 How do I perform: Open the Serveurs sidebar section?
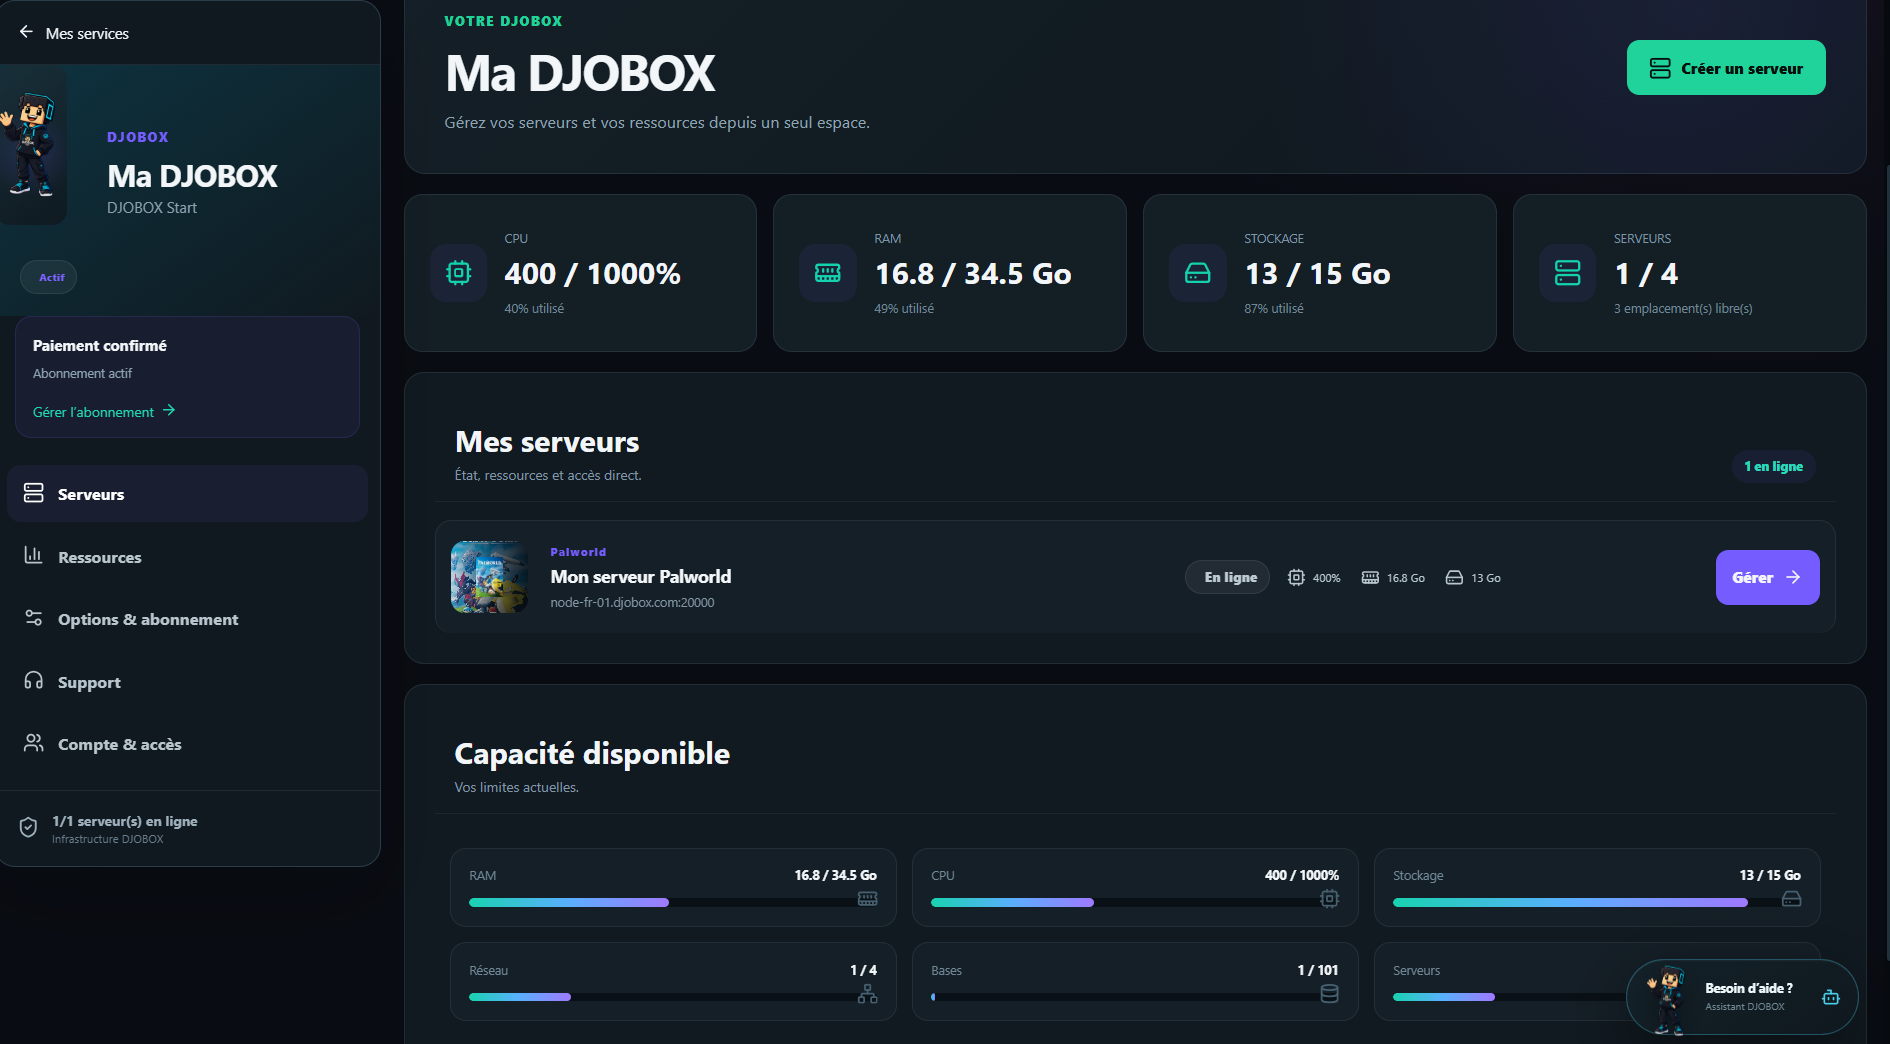click(x=187, y=493)
